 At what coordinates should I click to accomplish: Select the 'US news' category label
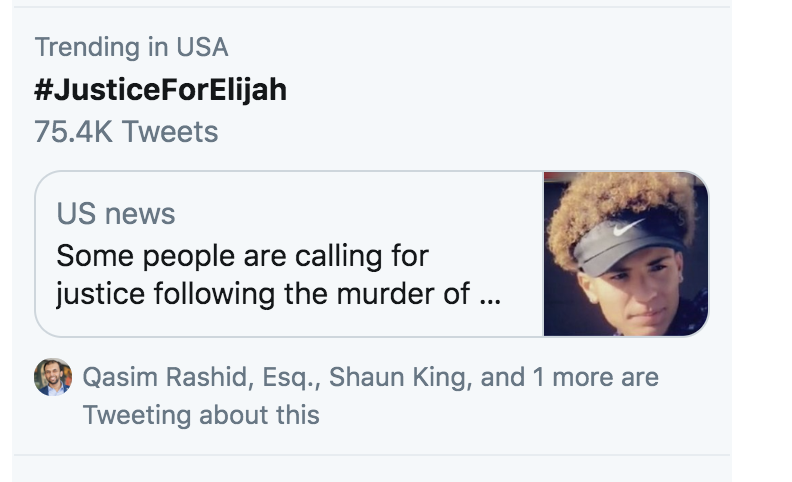click(x=115, y=213)
